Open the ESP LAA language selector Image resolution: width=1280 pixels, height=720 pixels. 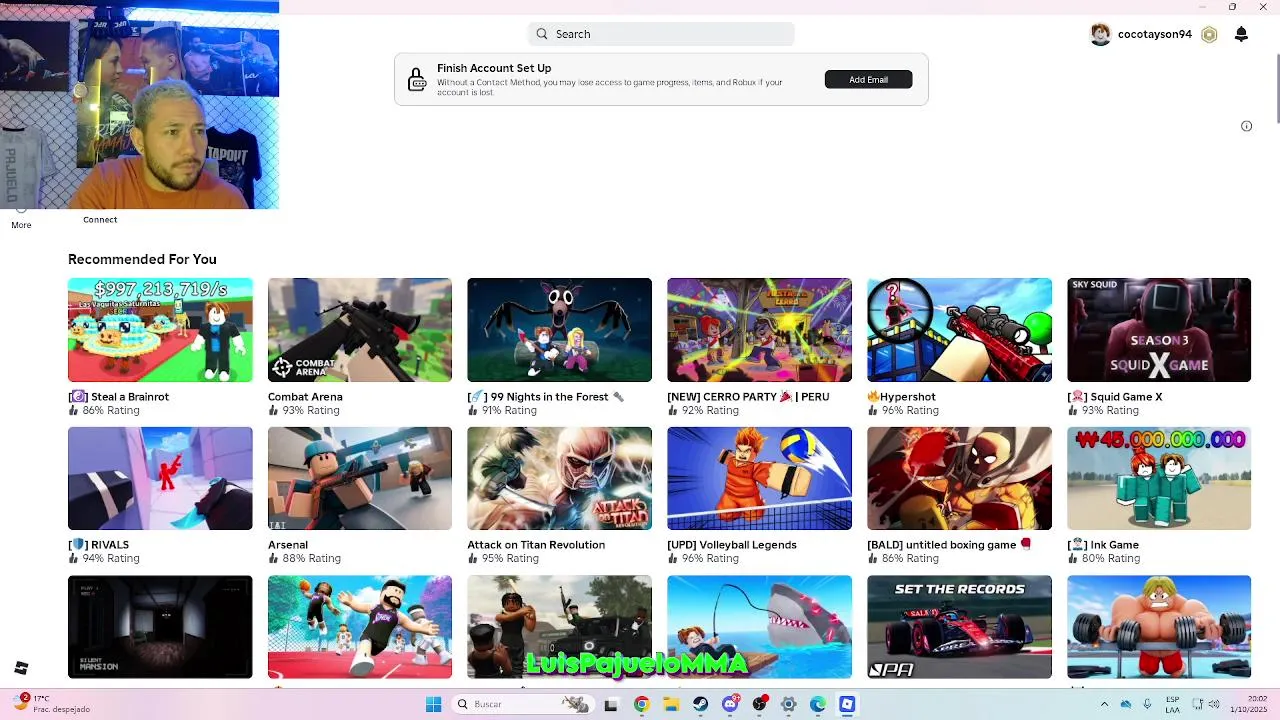[1172, 704]
